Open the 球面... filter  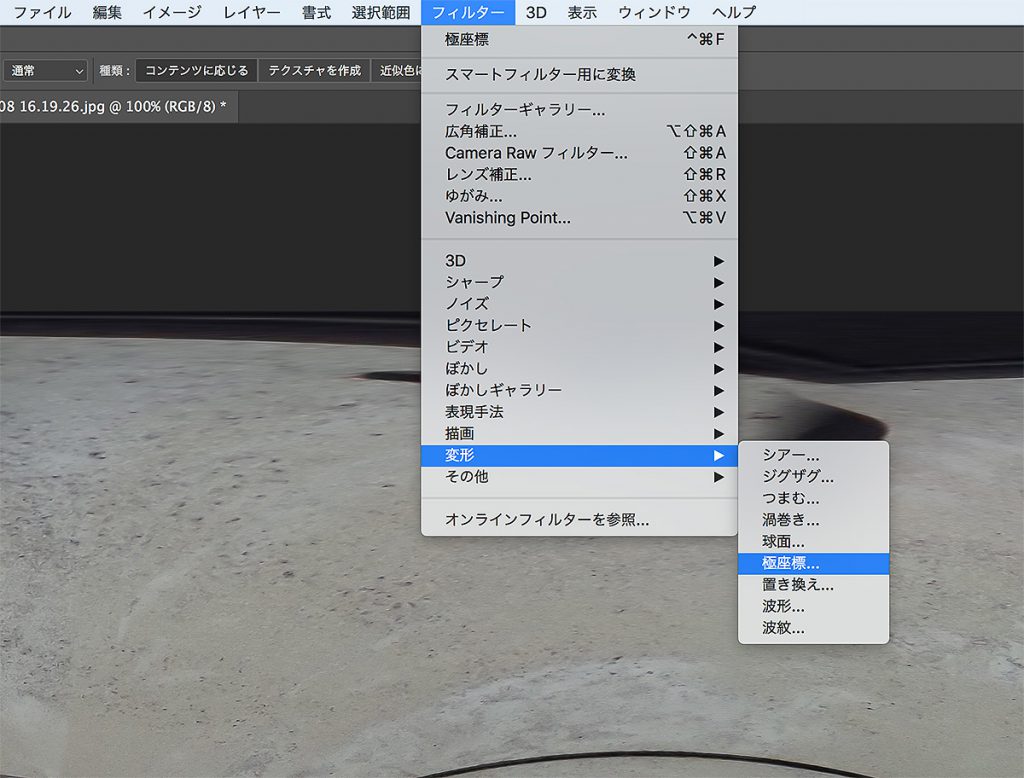point(783,542)
